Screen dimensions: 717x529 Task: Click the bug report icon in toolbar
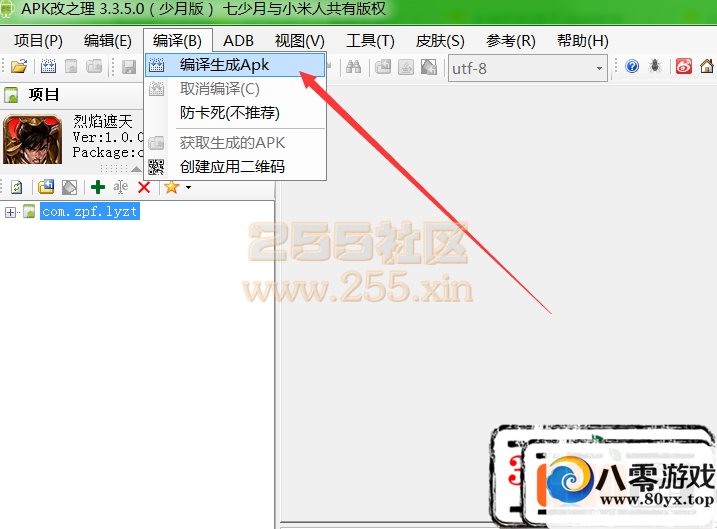[x=655, y=67]
